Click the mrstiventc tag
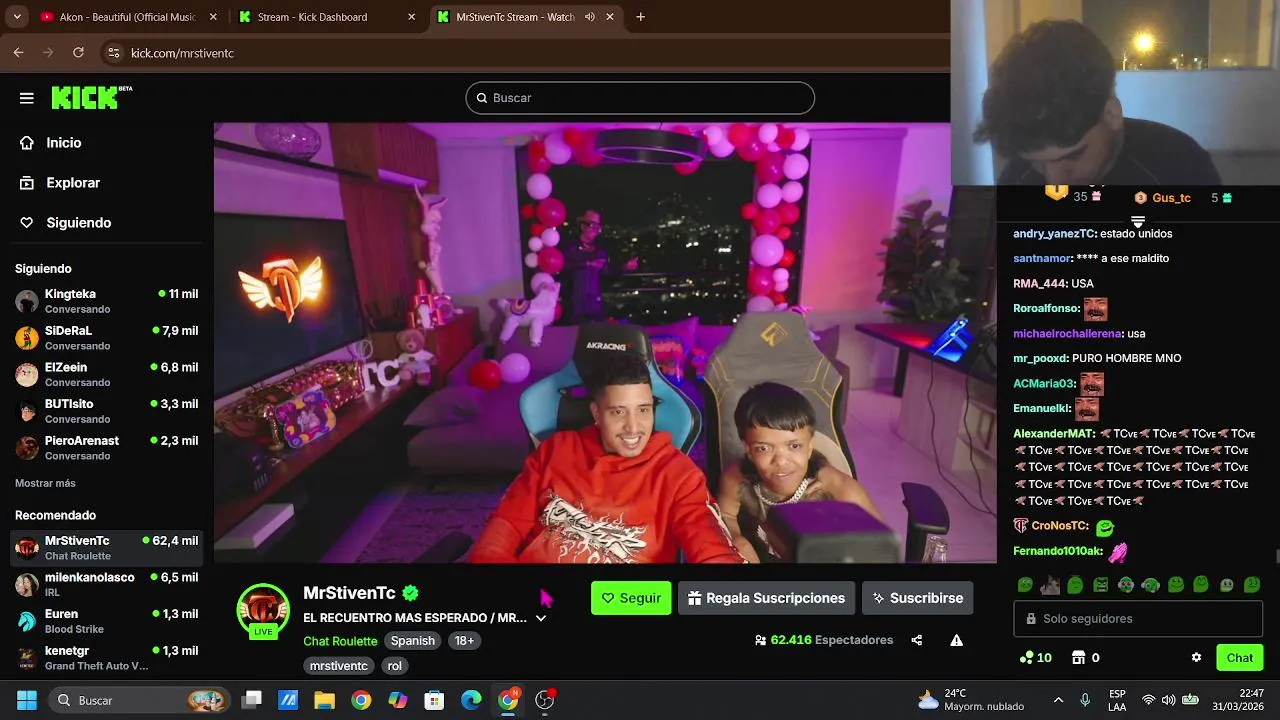The width and height of the screenshot is (1280, 720). click(339, 666)
